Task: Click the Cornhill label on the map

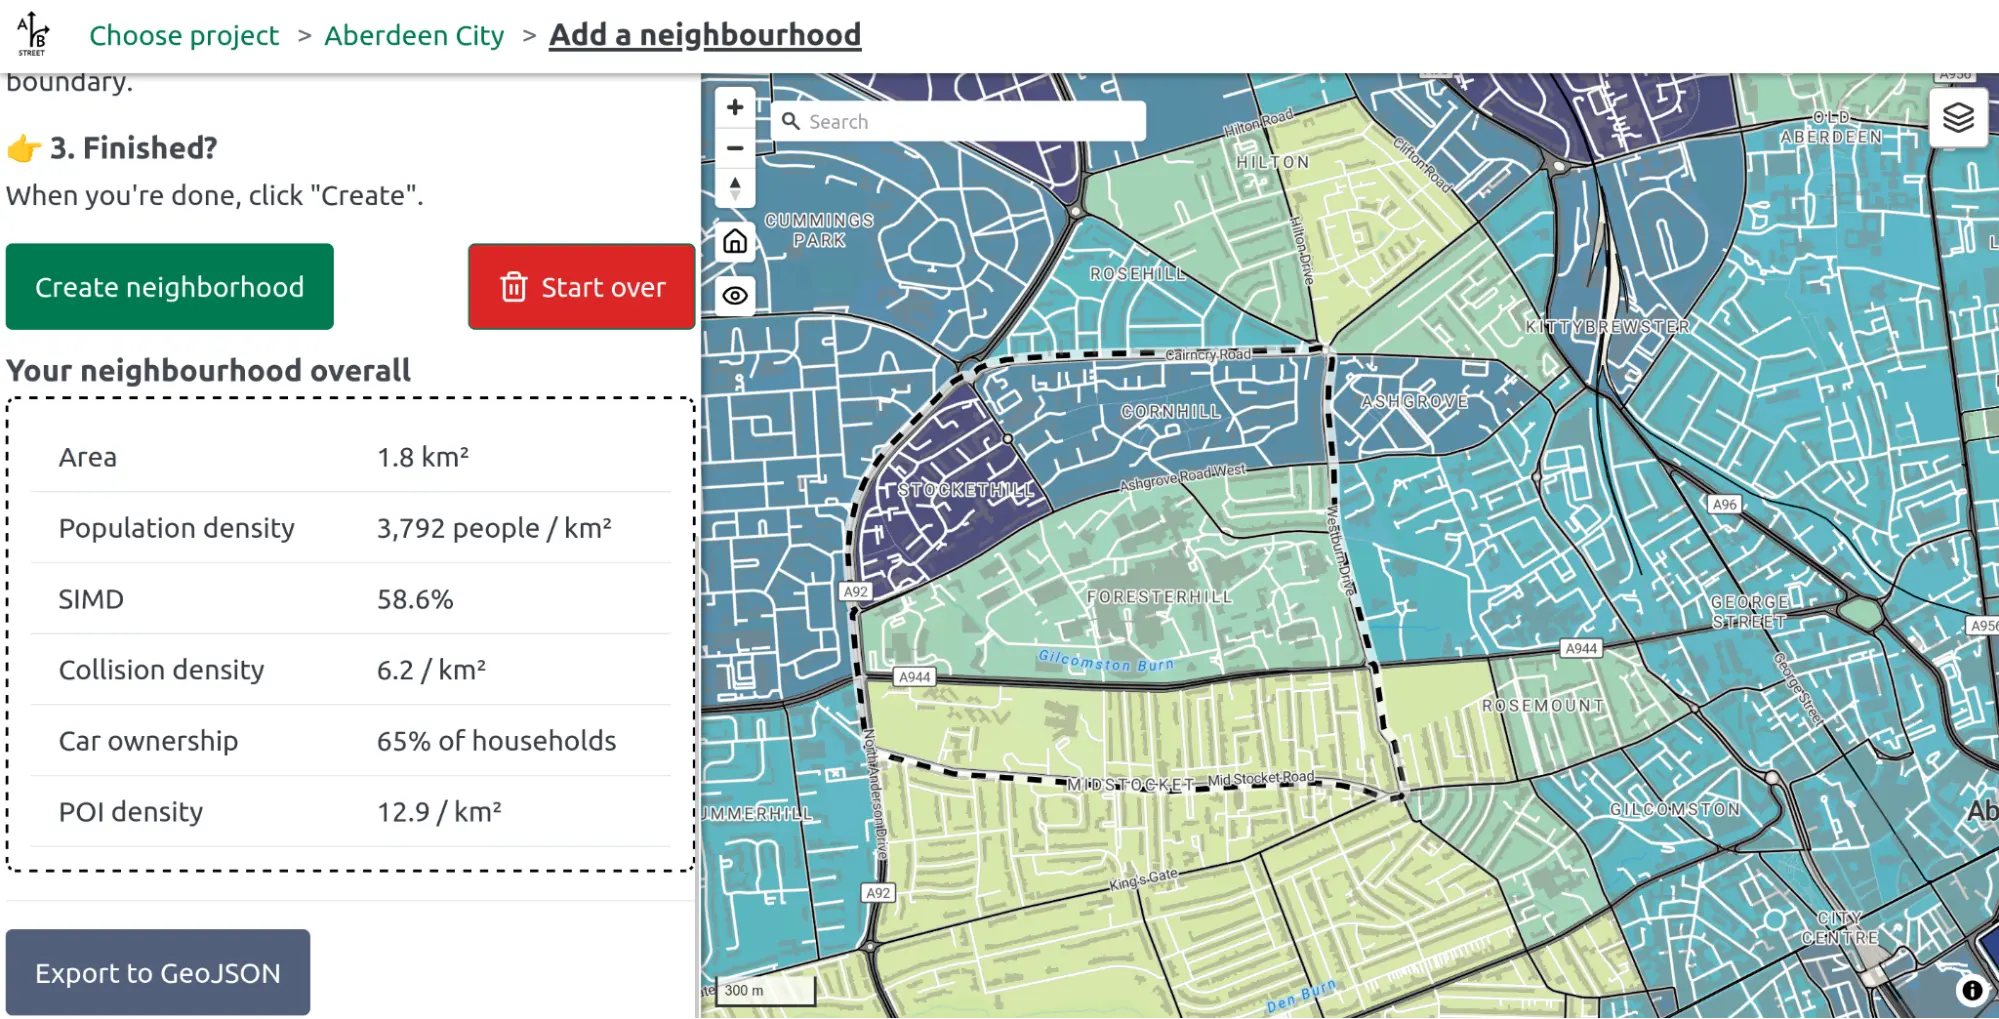Action: click(x=1170, y=411)
